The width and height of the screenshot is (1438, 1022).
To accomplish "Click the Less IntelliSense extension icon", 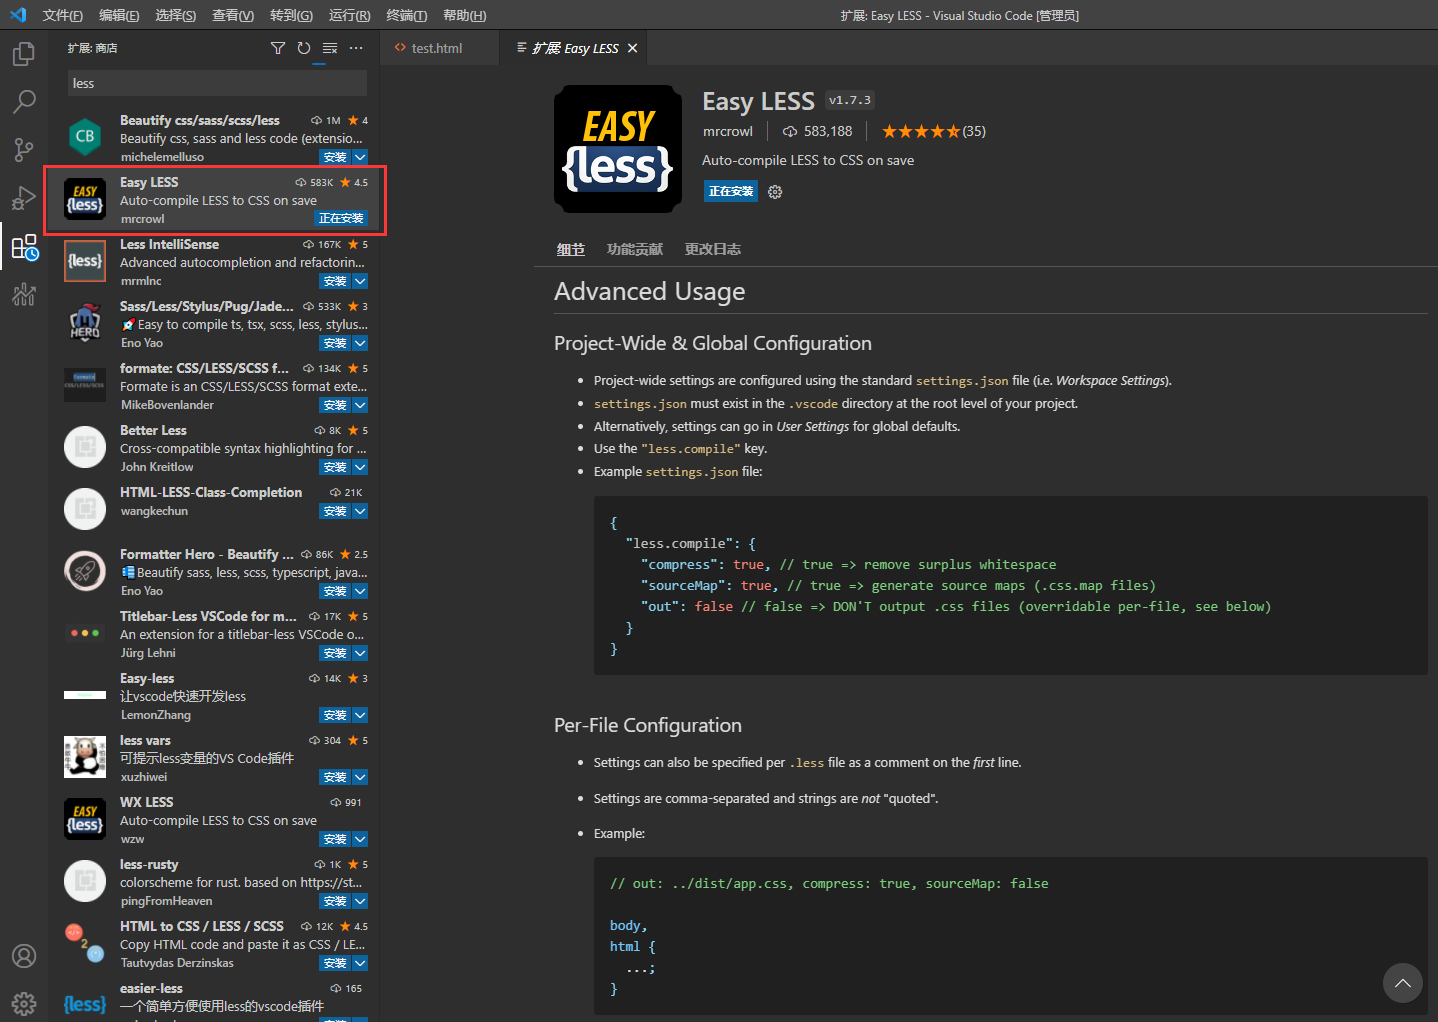I will (85, 261).
